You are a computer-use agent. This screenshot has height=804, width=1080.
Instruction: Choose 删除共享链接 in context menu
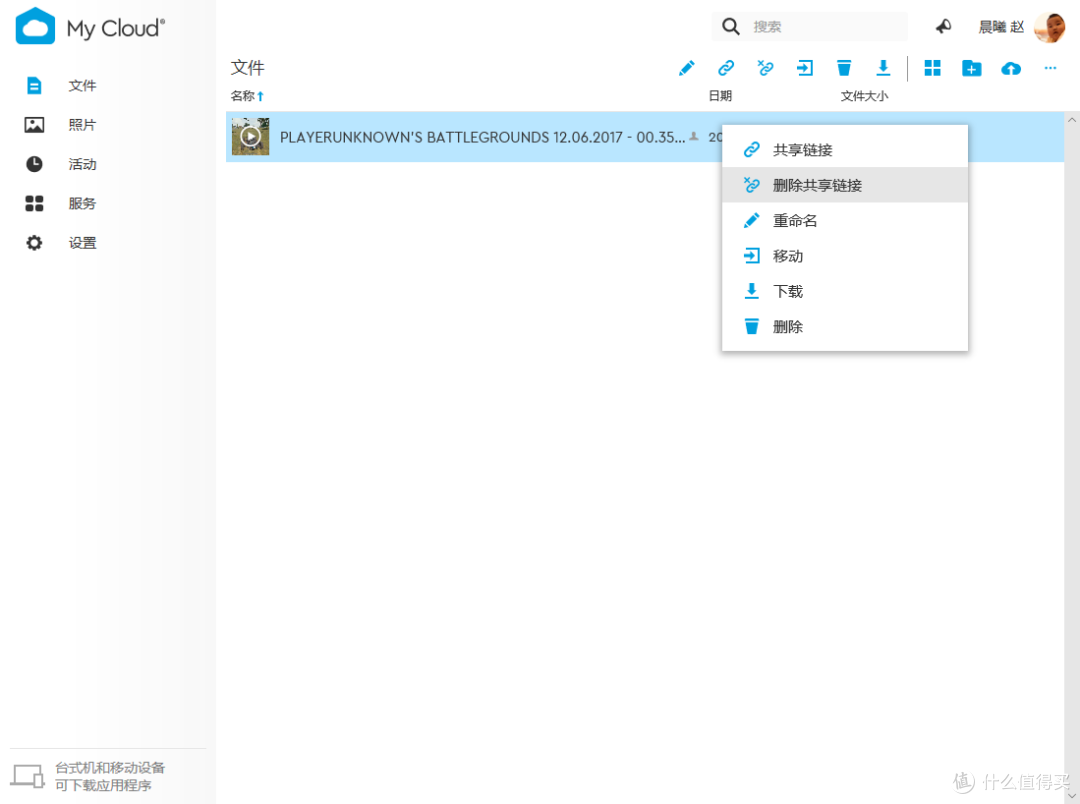845,185
